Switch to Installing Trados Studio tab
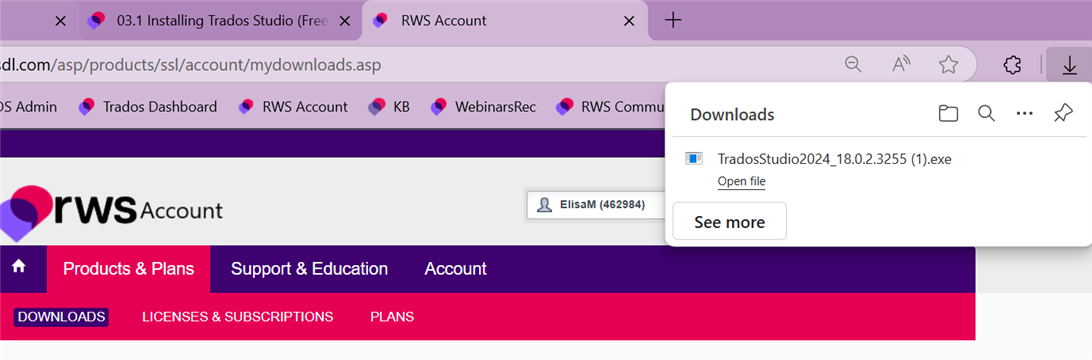 coord(220,21)
